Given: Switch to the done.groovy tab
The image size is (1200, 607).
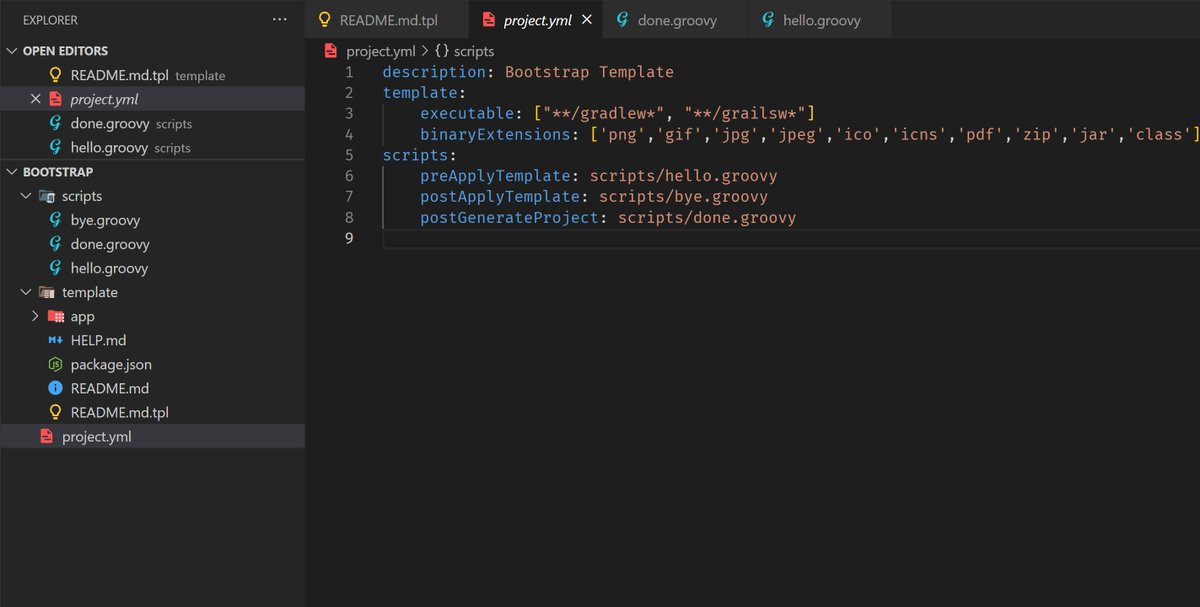Looking at the screenshot, I should [676, 20].
